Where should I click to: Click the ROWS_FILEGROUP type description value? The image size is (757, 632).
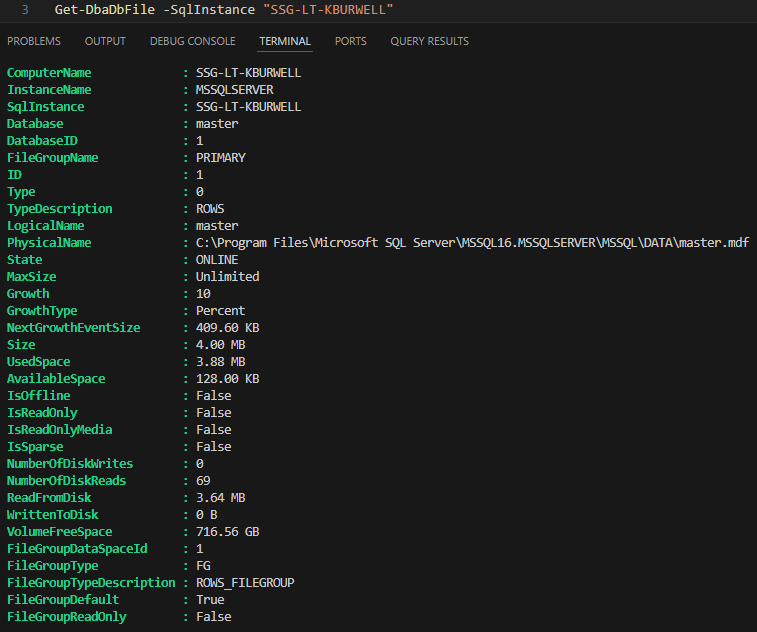tap(245, 583)
